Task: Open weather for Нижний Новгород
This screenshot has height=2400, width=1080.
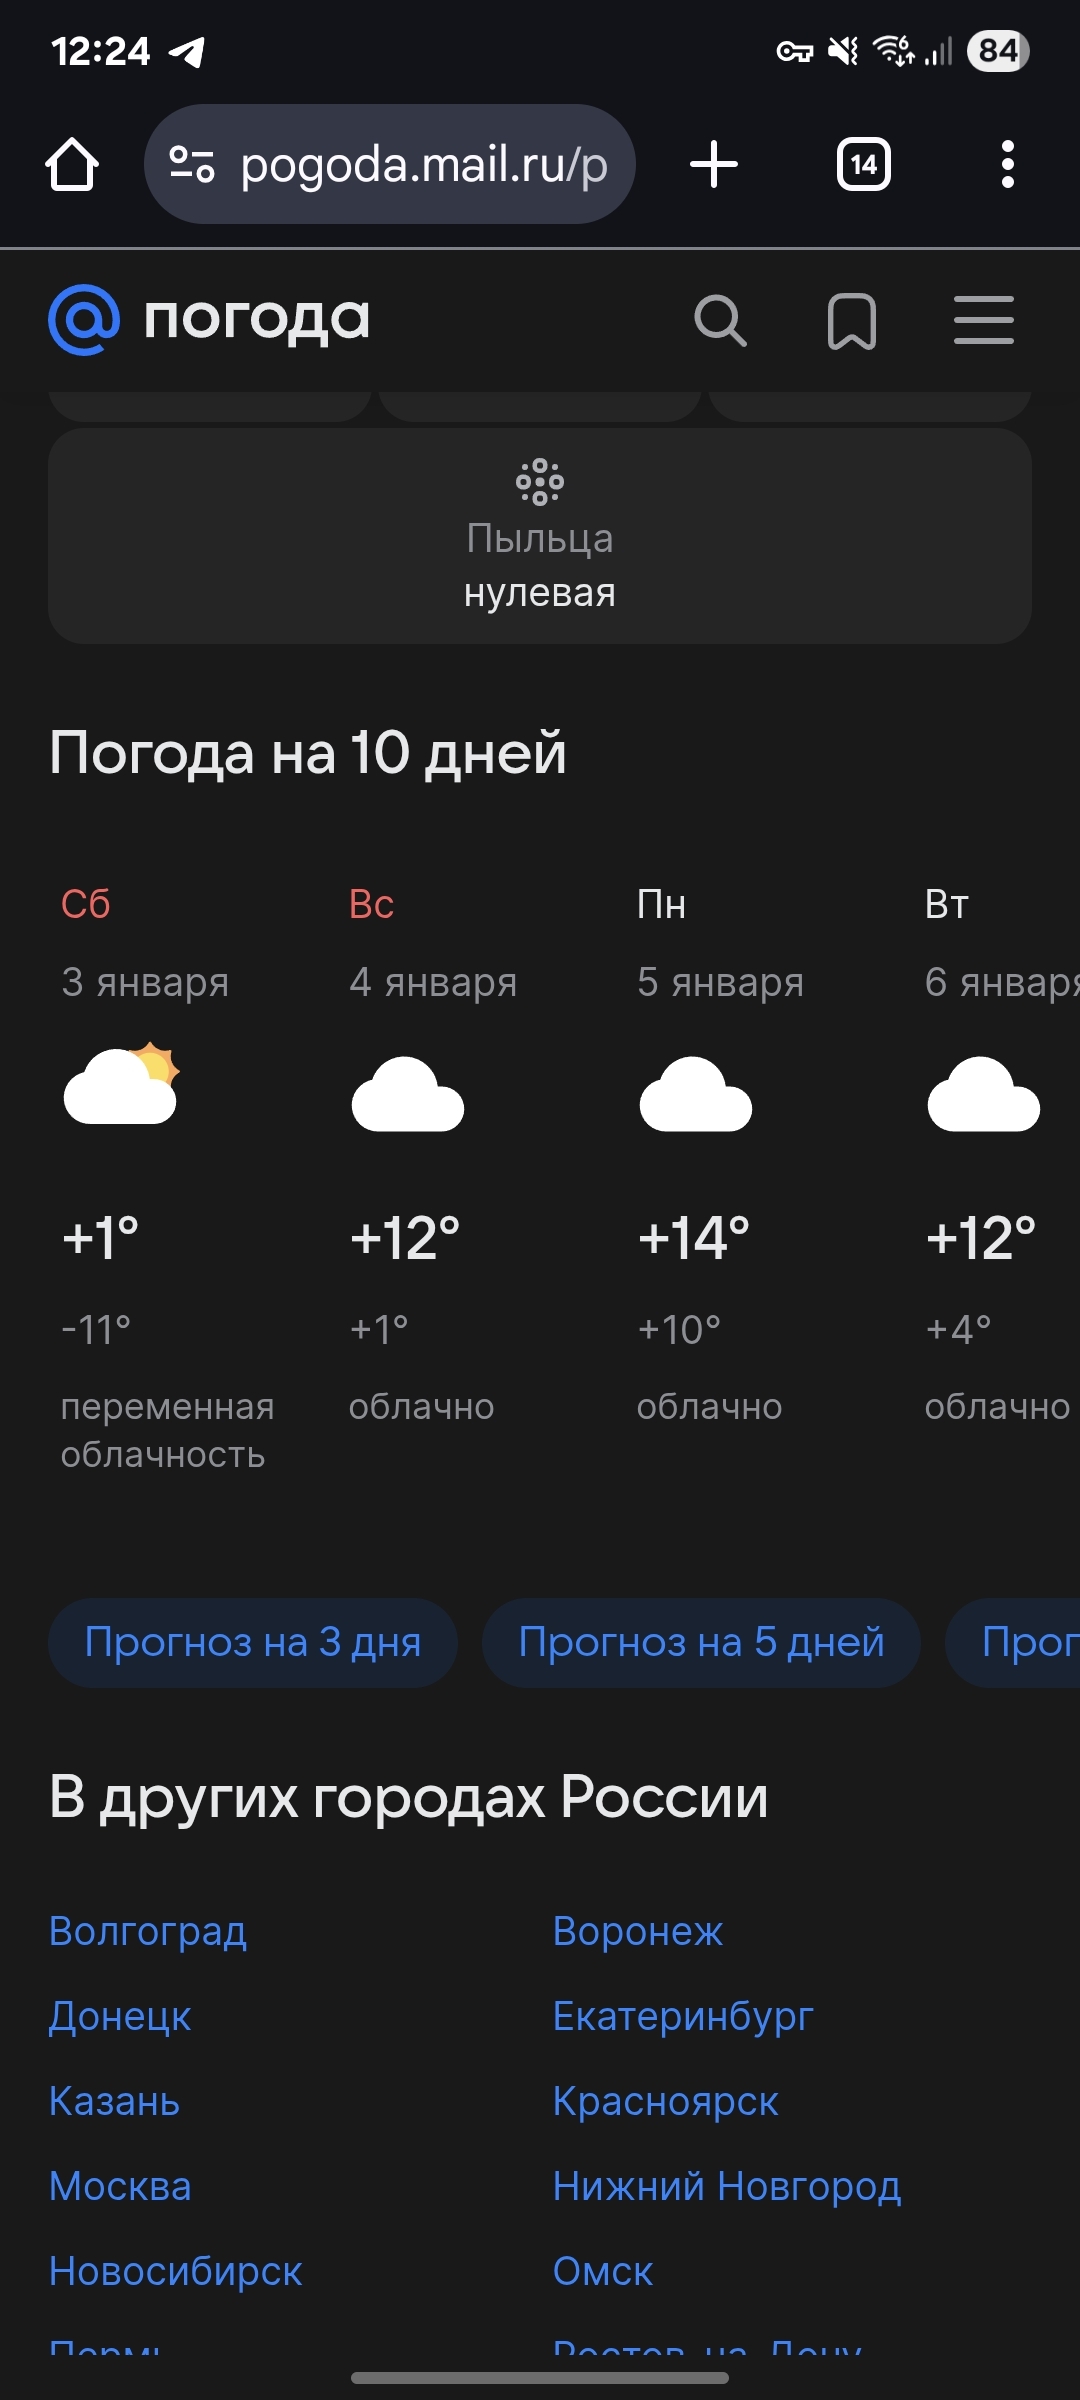Action: pos(727,2186)
